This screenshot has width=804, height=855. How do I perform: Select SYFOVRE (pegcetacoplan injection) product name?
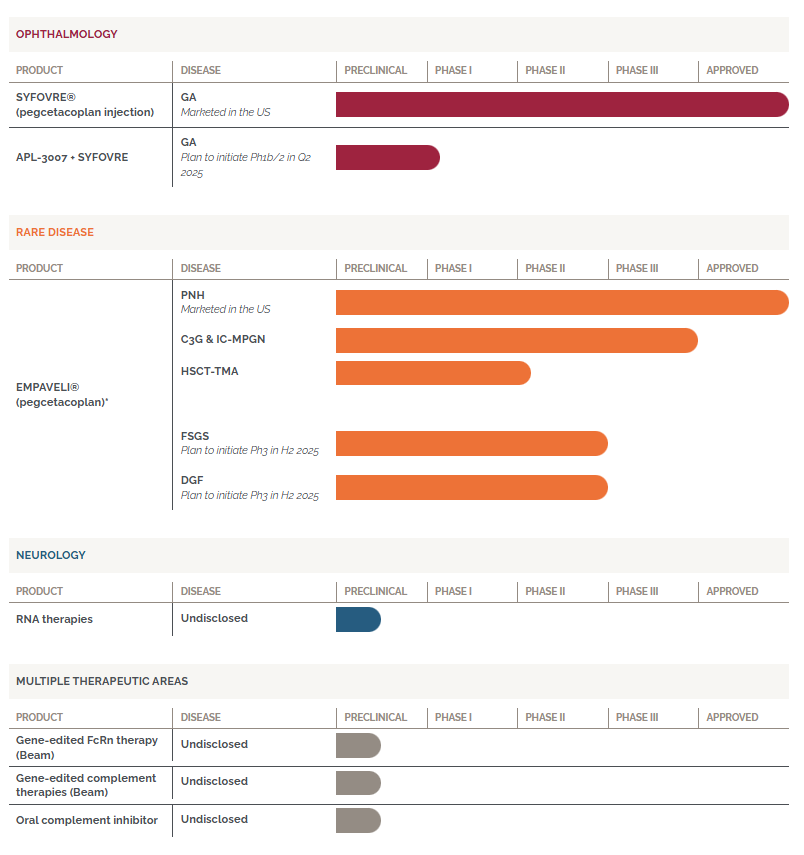pos(85,105)
